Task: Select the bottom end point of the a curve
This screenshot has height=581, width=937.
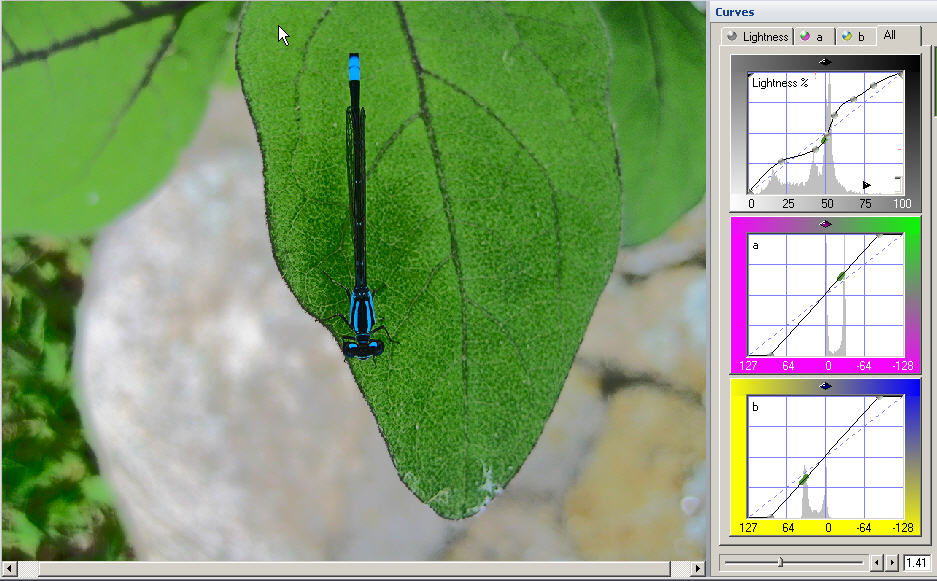Action: point(771,354)
